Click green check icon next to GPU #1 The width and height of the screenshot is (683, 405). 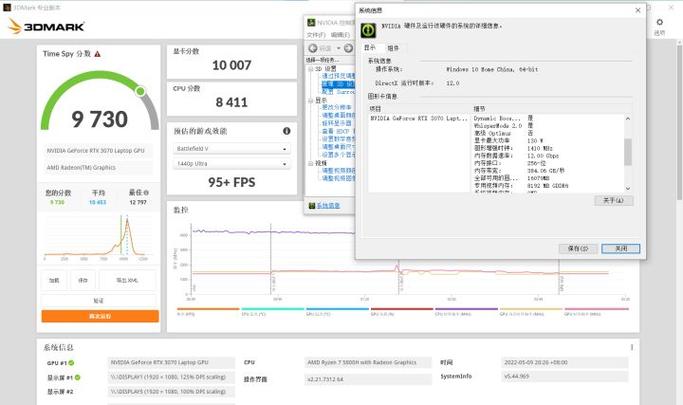(71, 363)
